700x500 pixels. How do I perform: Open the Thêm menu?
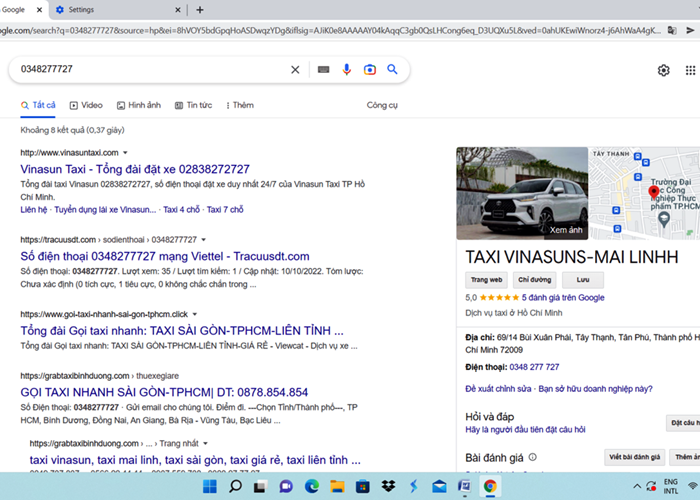(240, 105)
